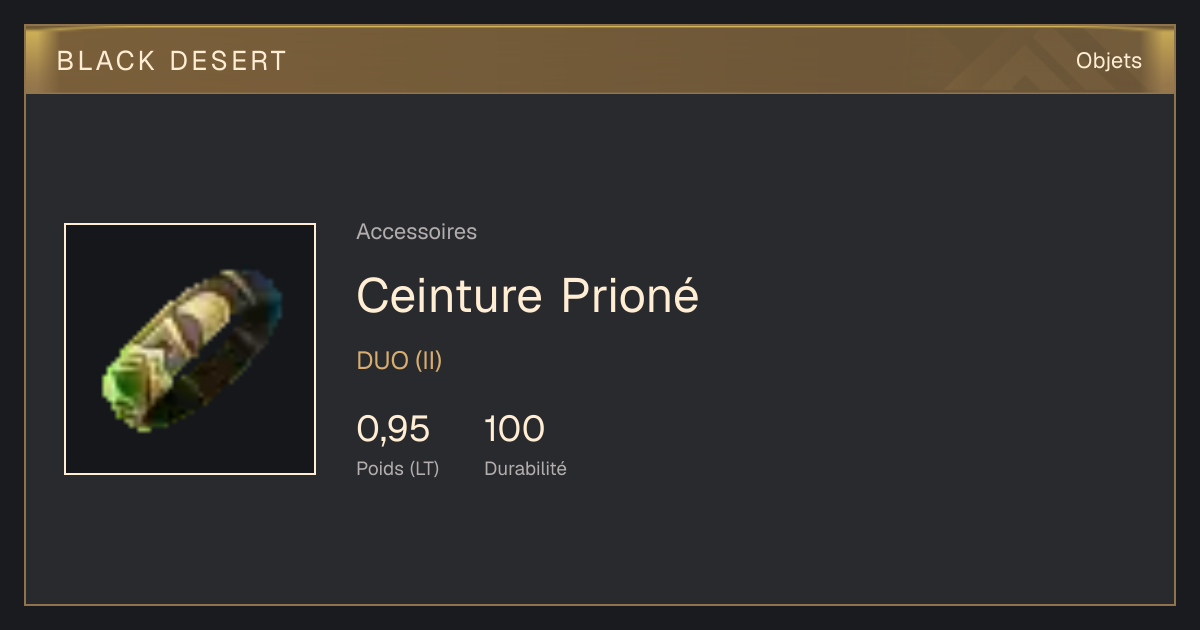This screenshot has height=630, width=1200.
Task: Select the 100 durability value
Action: (x=514, y=429)
